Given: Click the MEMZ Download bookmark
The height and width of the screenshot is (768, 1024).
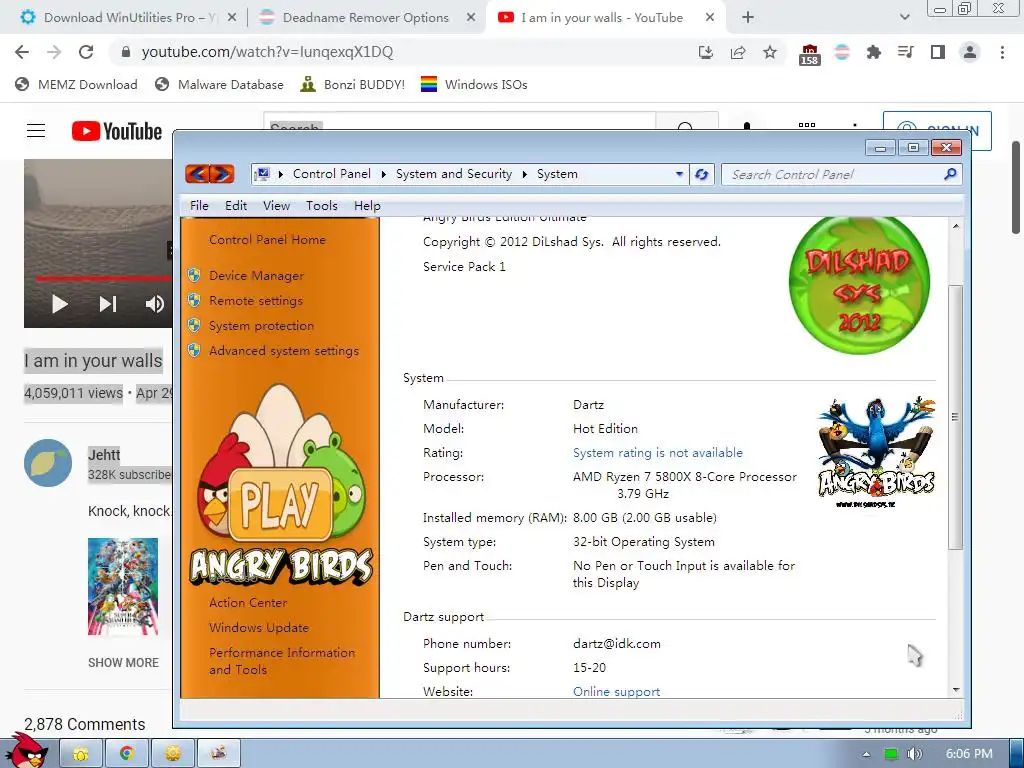Looking at the screenshot, I should click(x=76, y=84).
